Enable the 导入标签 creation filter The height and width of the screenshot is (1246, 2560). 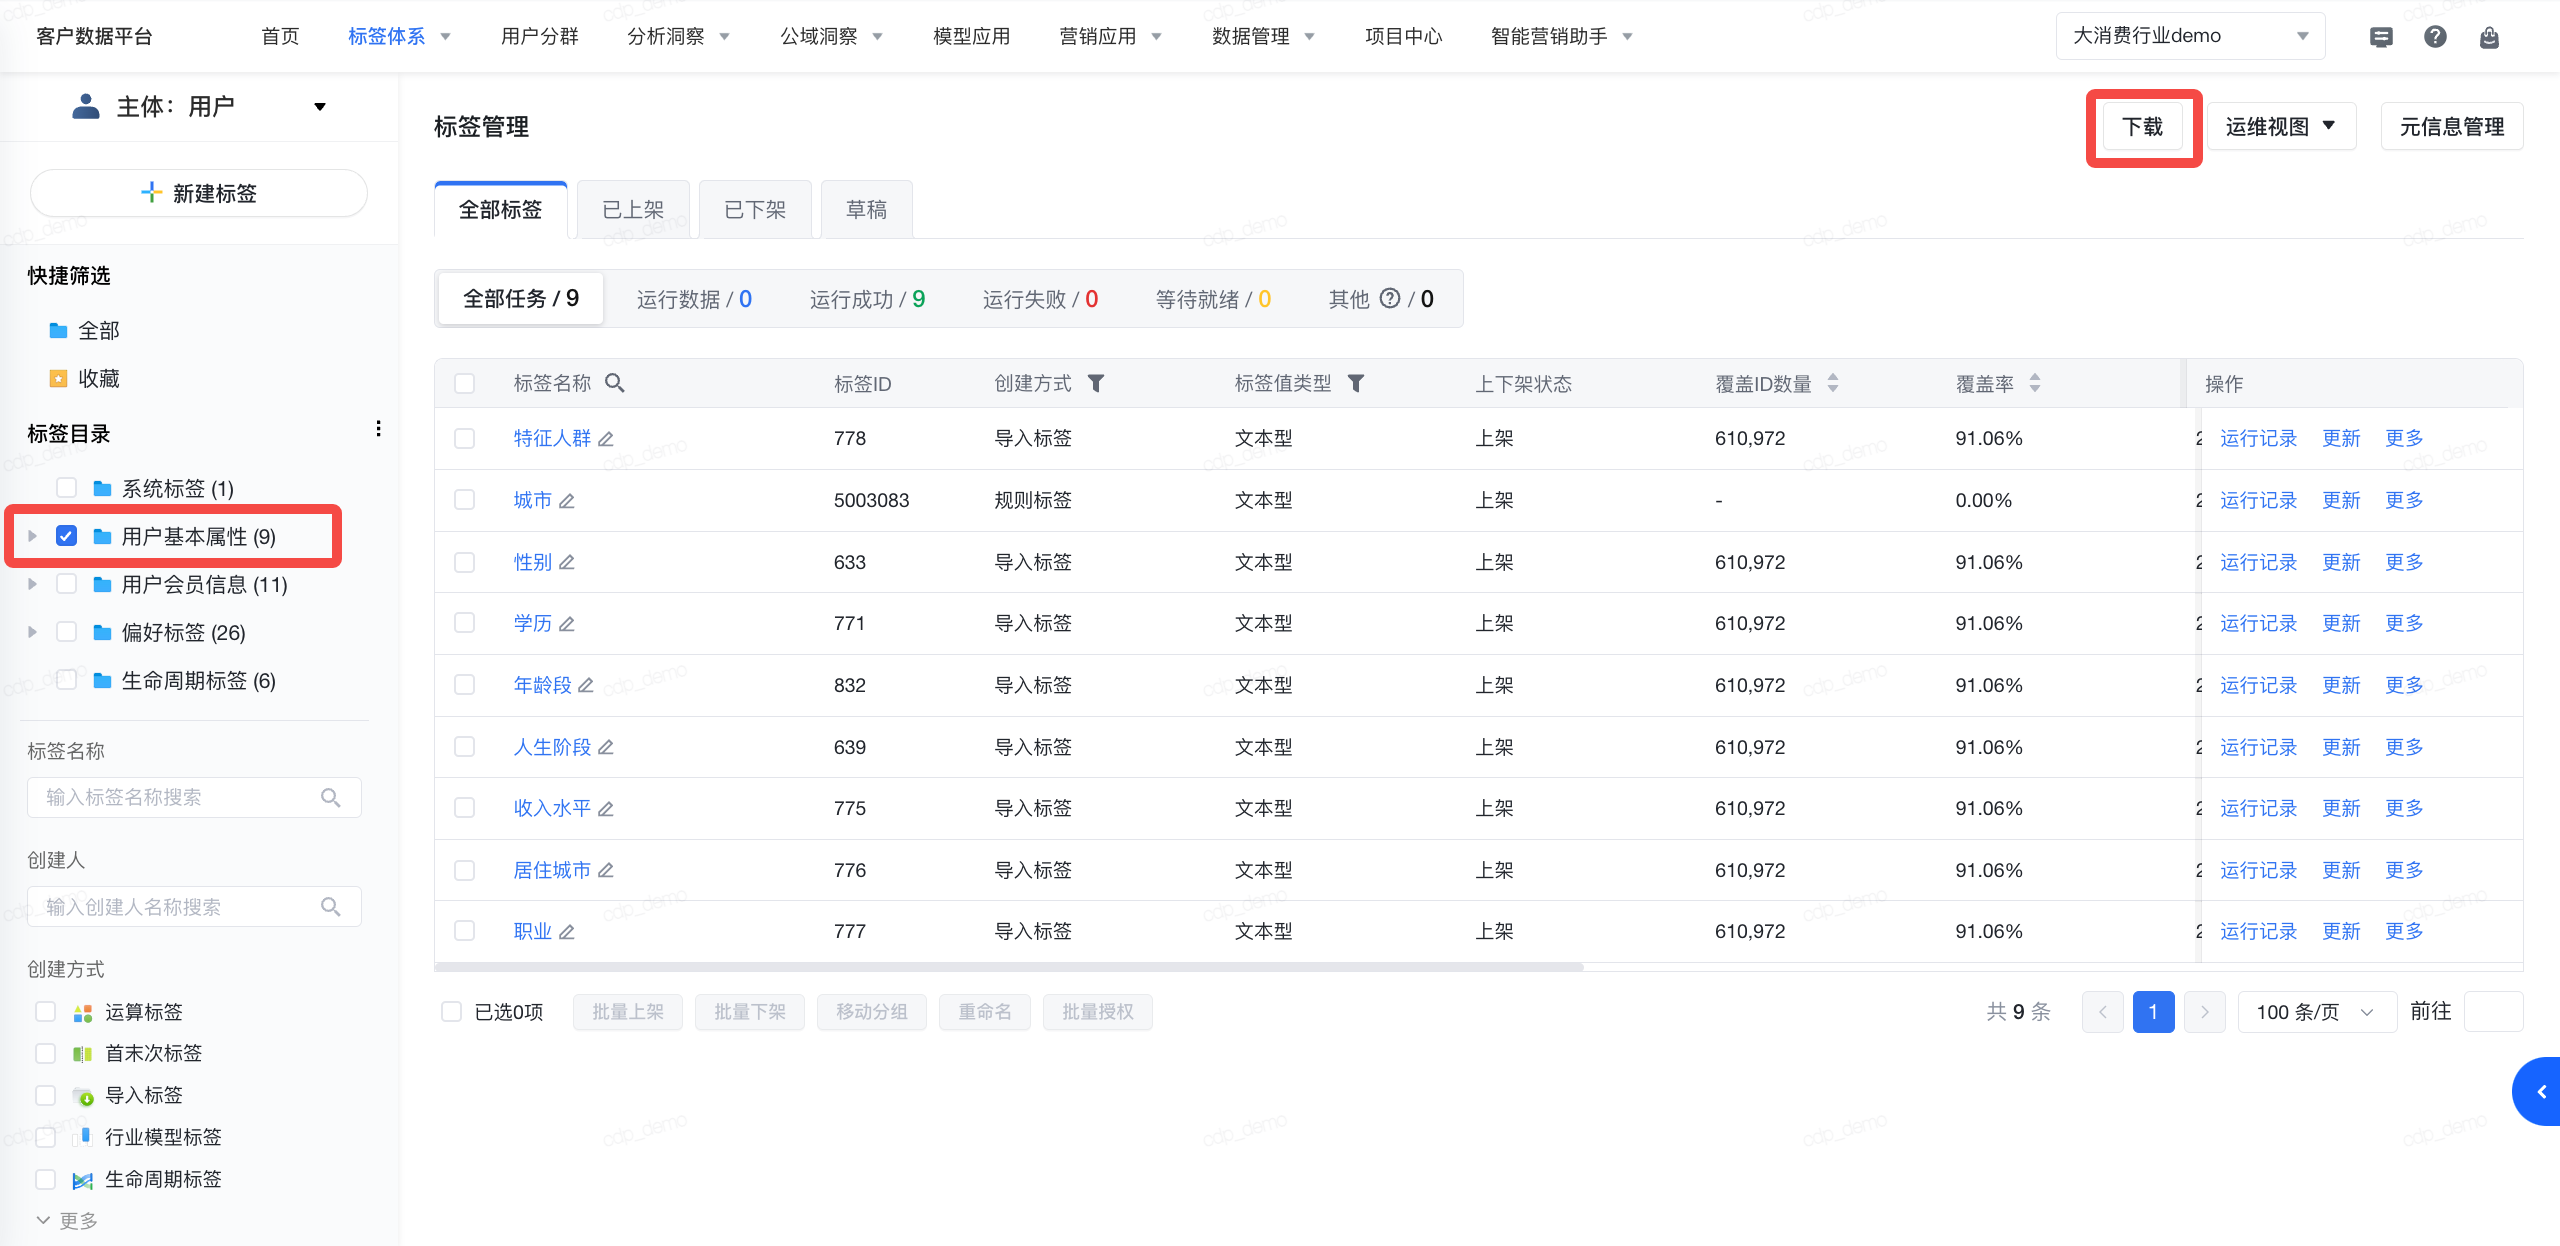tap(45, 1095)
